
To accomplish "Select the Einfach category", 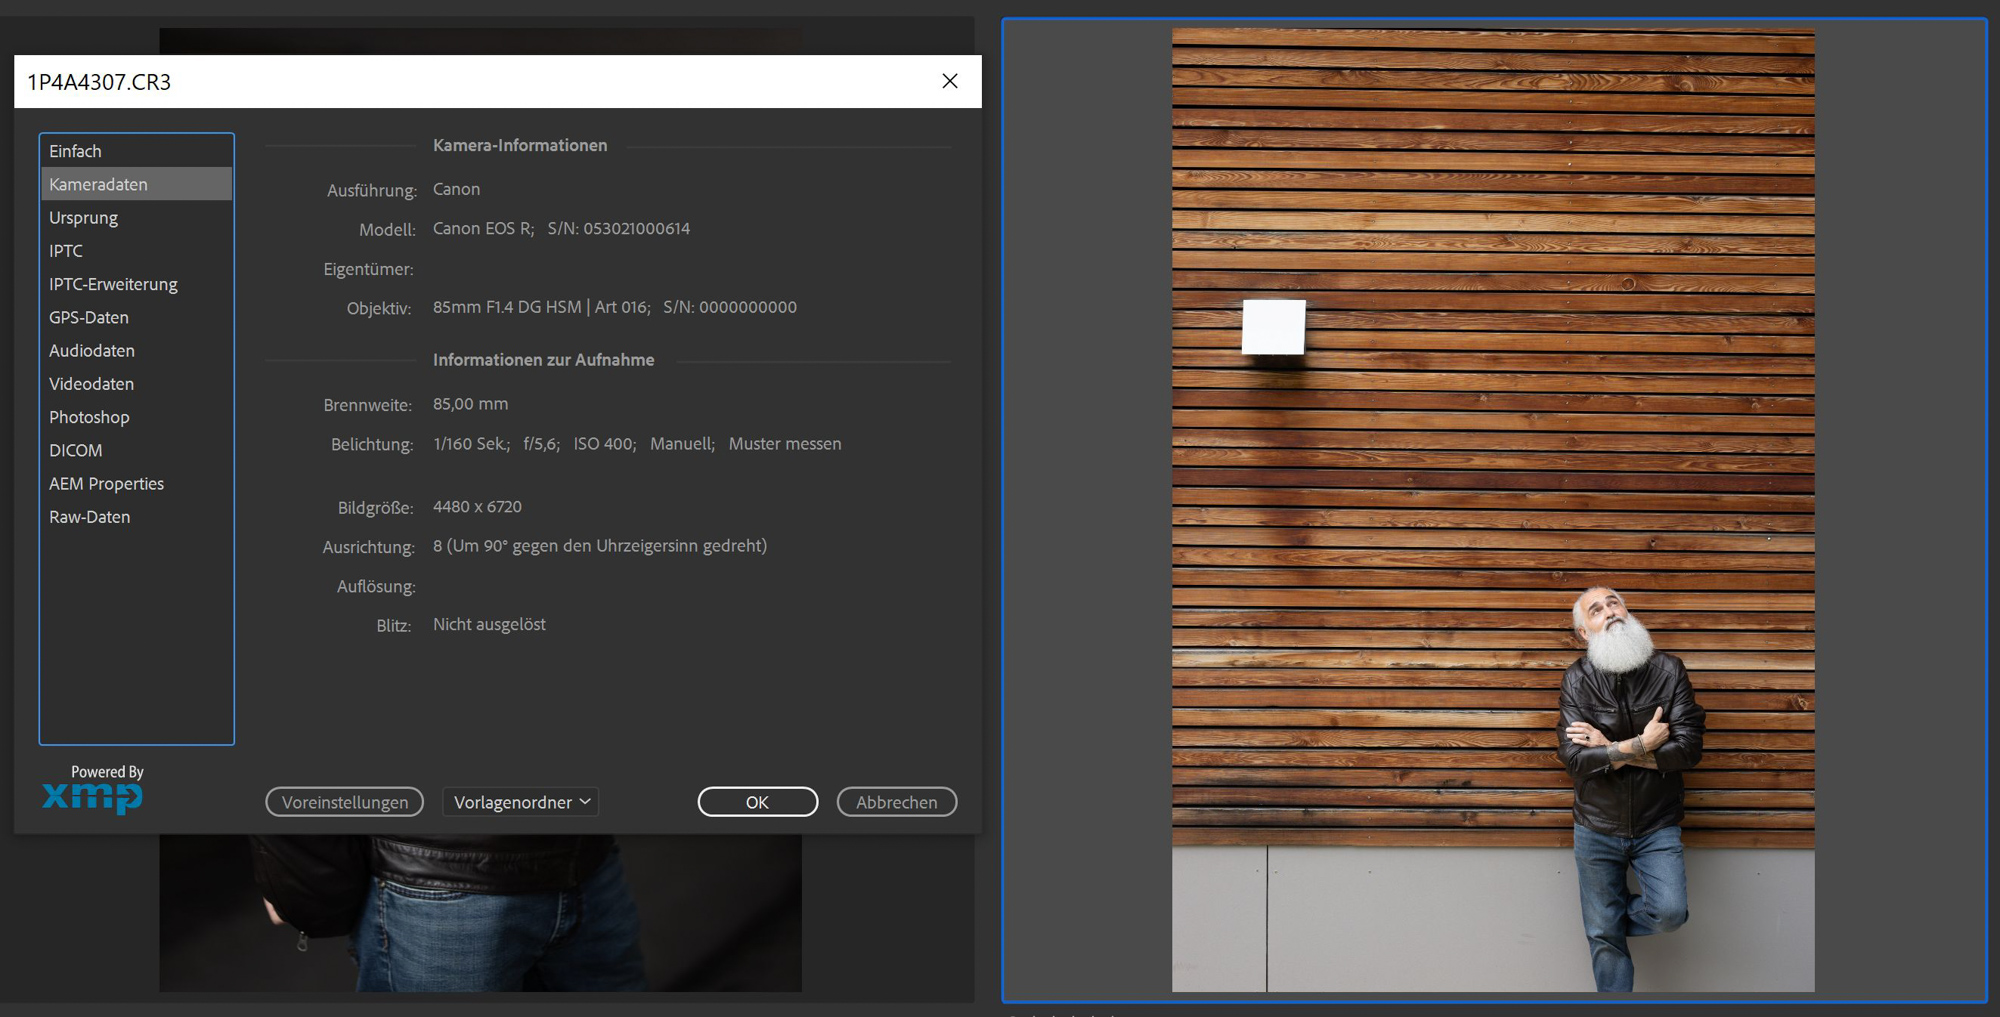I will 76,151.
